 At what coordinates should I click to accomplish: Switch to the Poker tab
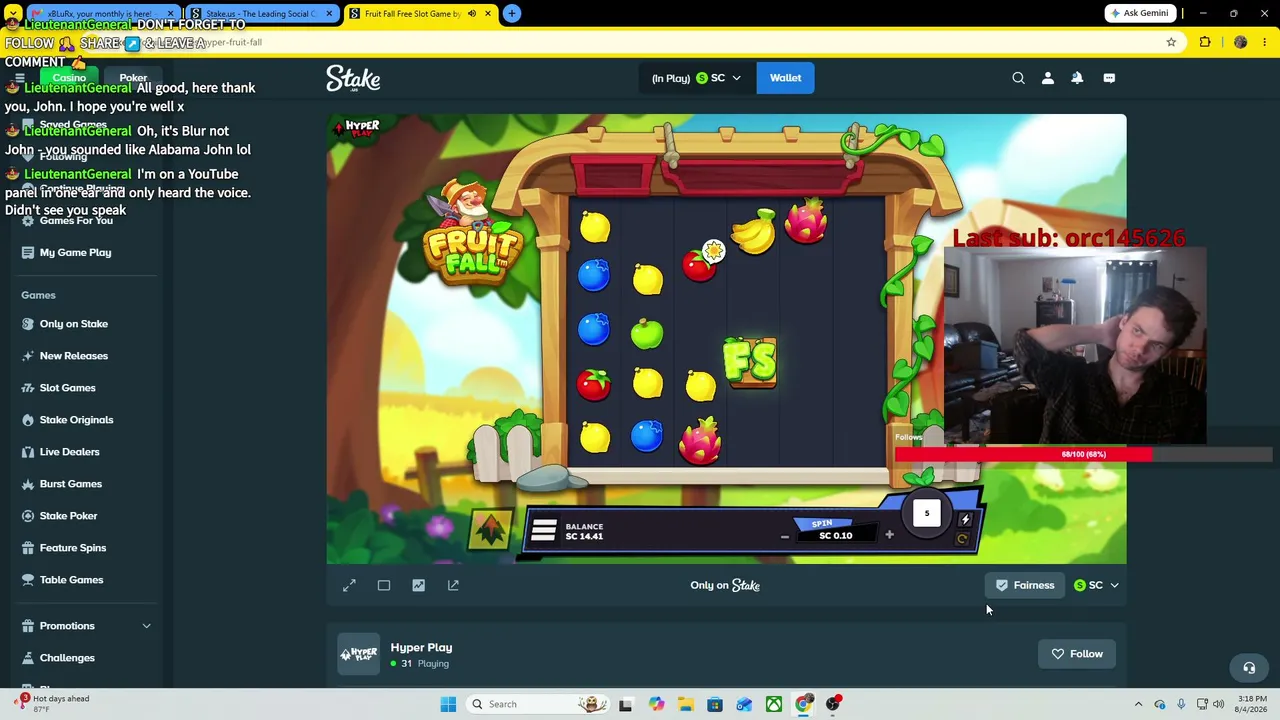coord(133,78)
